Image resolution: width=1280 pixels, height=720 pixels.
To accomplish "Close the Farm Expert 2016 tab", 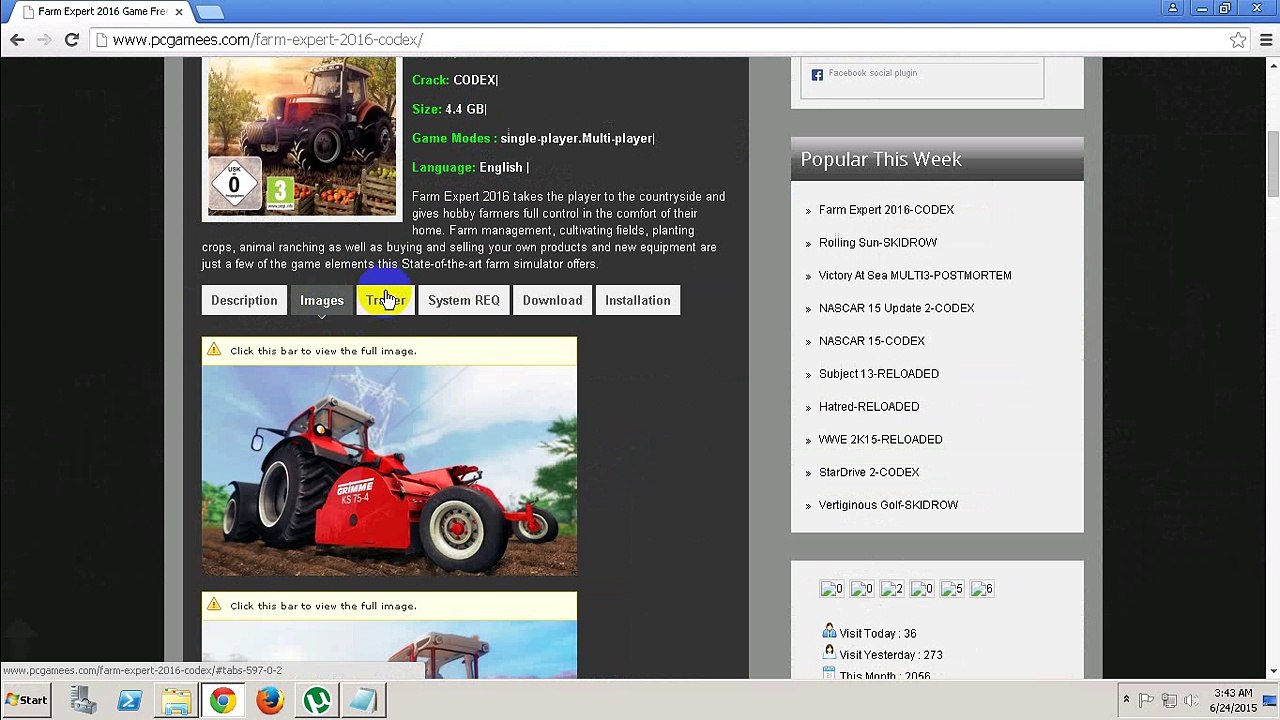I will point(179,12).
